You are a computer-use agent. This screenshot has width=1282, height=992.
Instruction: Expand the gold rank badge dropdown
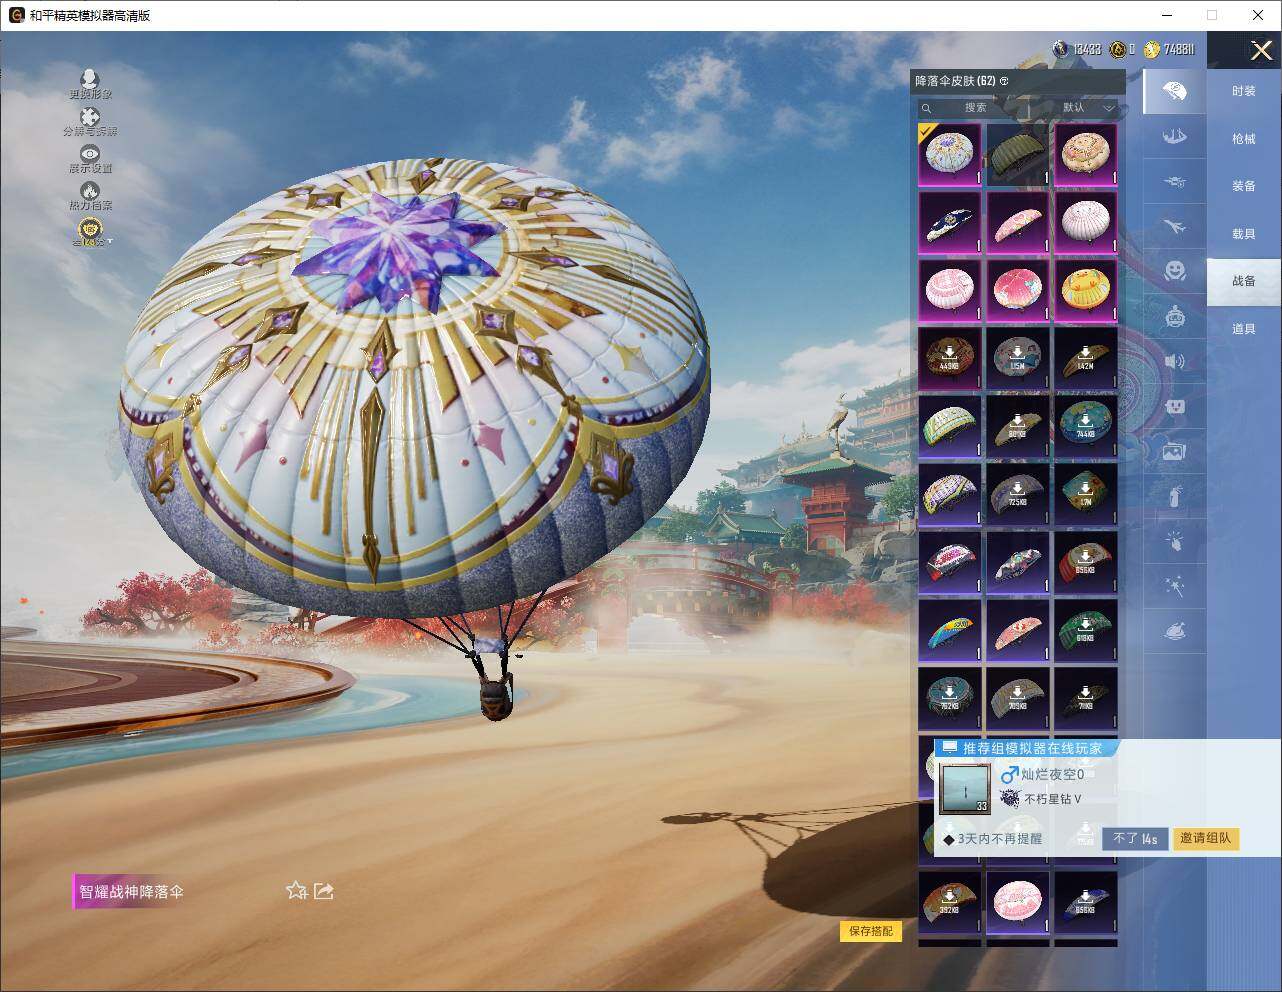tap(91, 232)
